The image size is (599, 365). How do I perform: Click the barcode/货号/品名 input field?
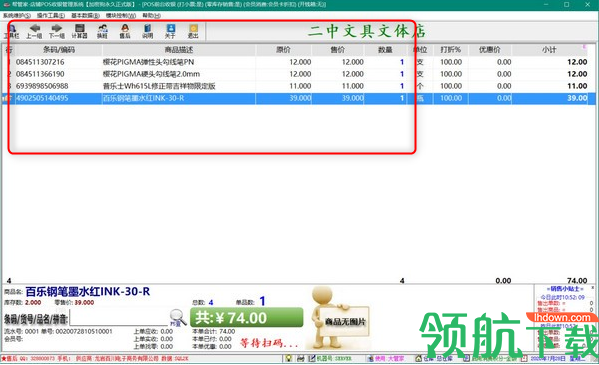(x=119, y=318)
